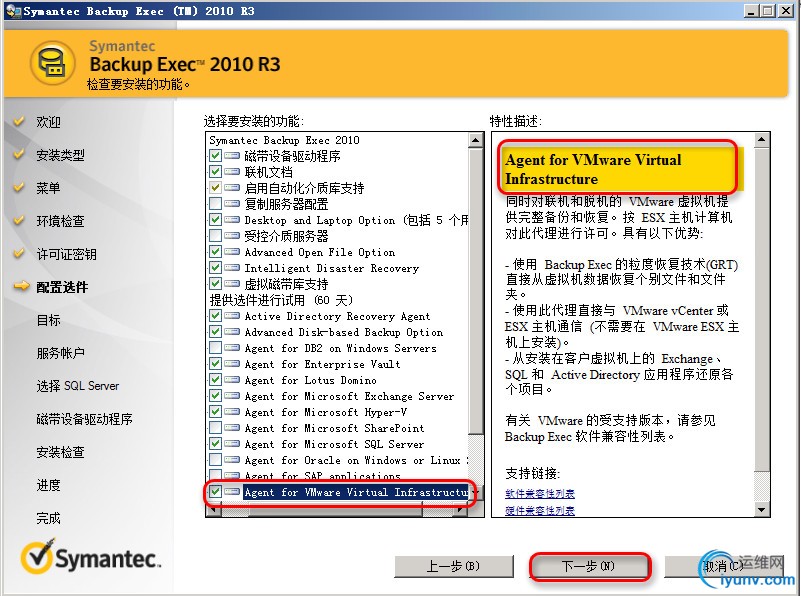Enable 复制服务器配置 checkbox
Screen dimensions: 801x596
point(215,204)
